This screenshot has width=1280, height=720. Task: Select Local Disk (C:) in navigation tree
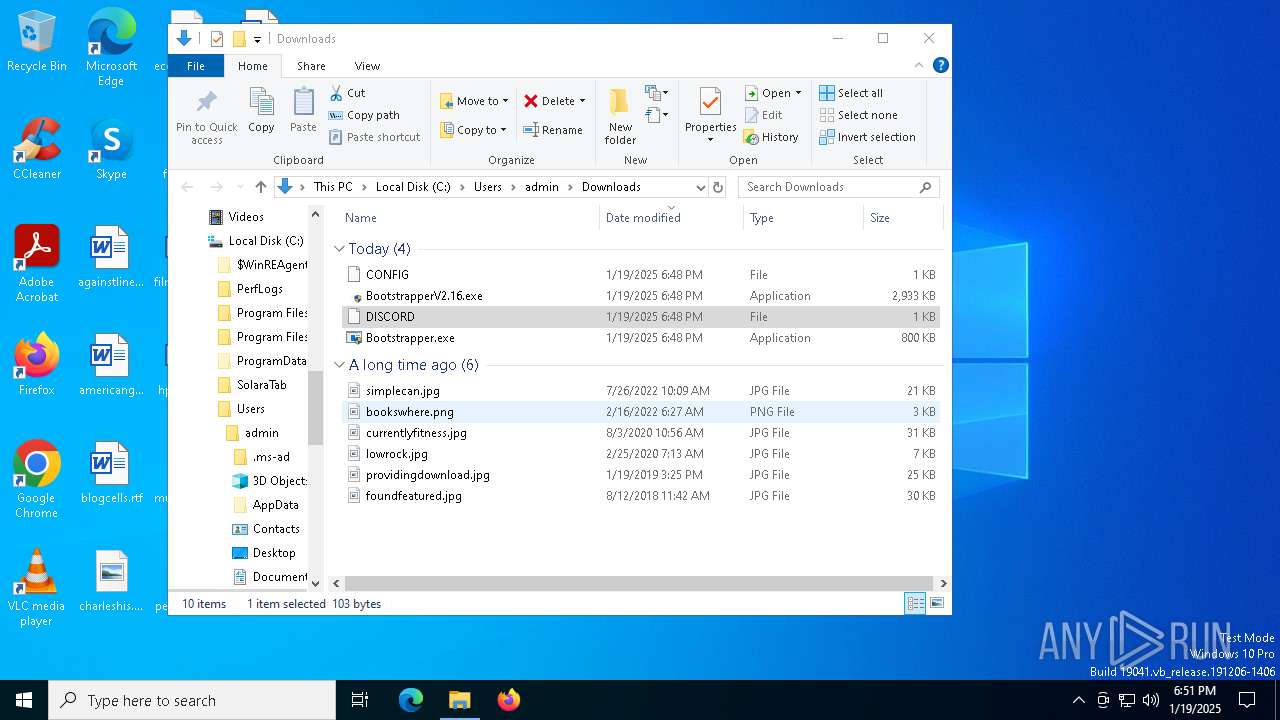tap(256, 241)
